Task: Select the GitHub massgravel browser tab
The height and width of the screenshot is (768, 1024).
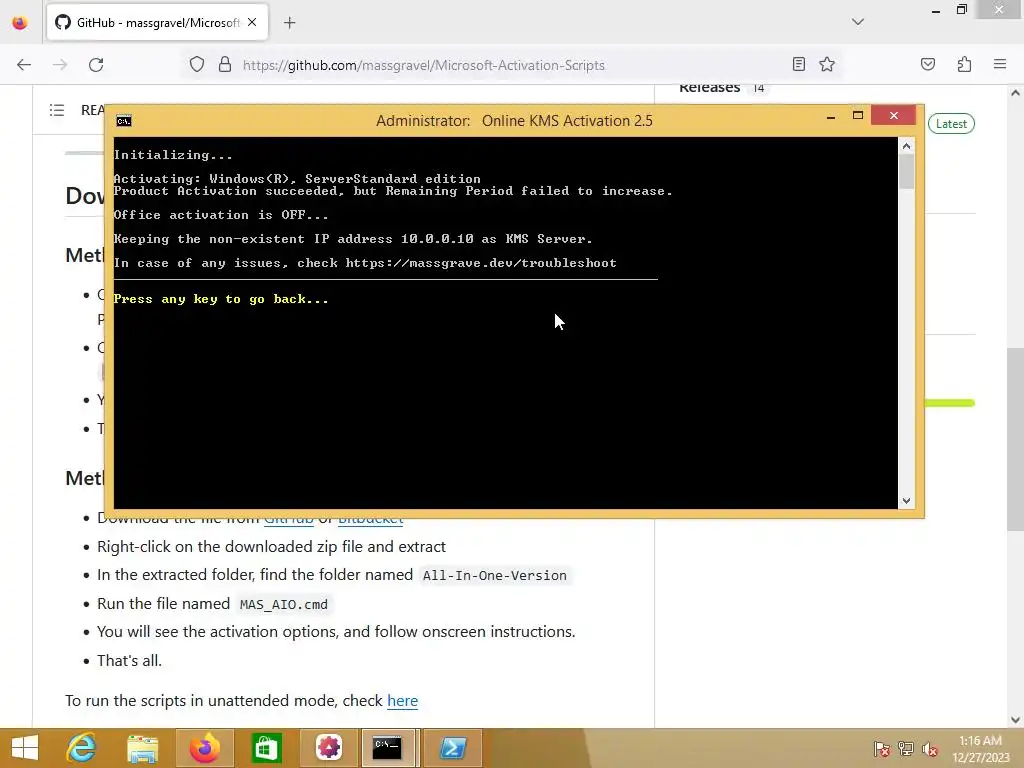Action: point(157,23)
